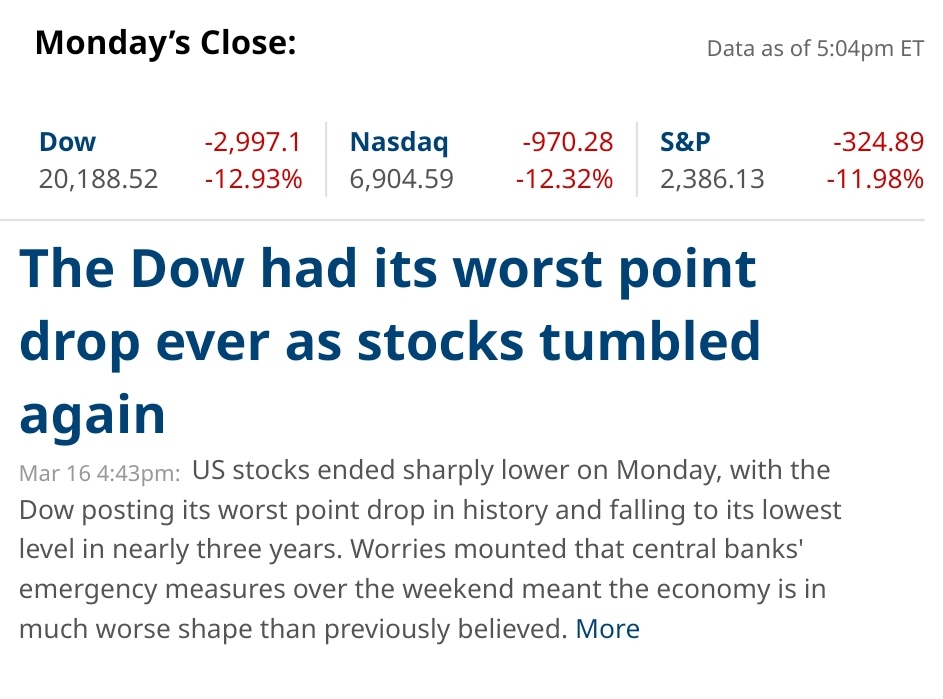Click the divider between Nasdaq and S&P

[637, 160]
